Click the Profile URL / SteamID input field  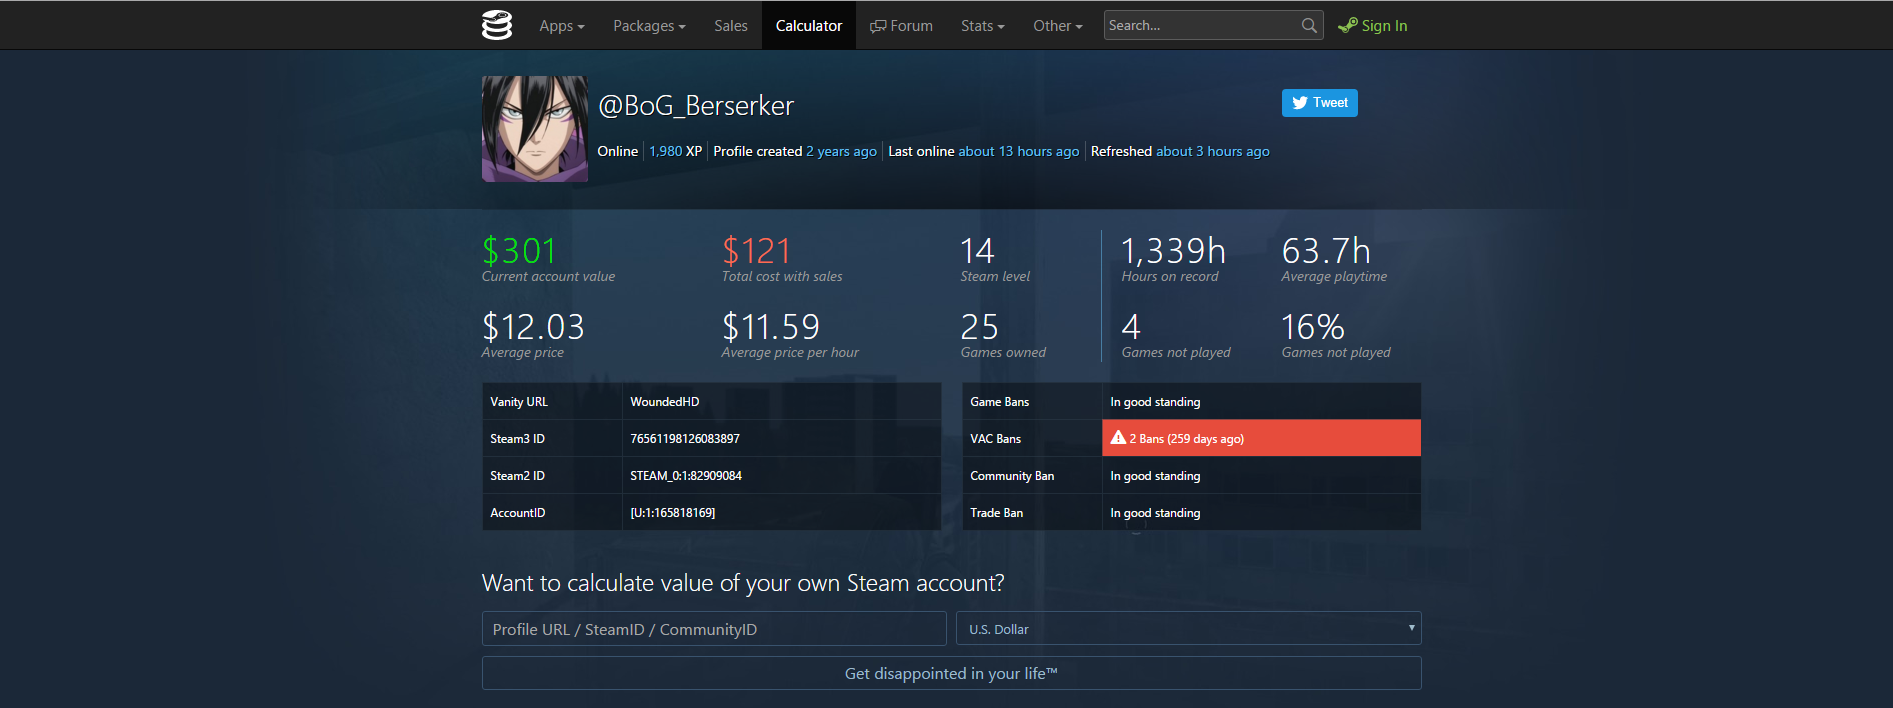[714, 629]
